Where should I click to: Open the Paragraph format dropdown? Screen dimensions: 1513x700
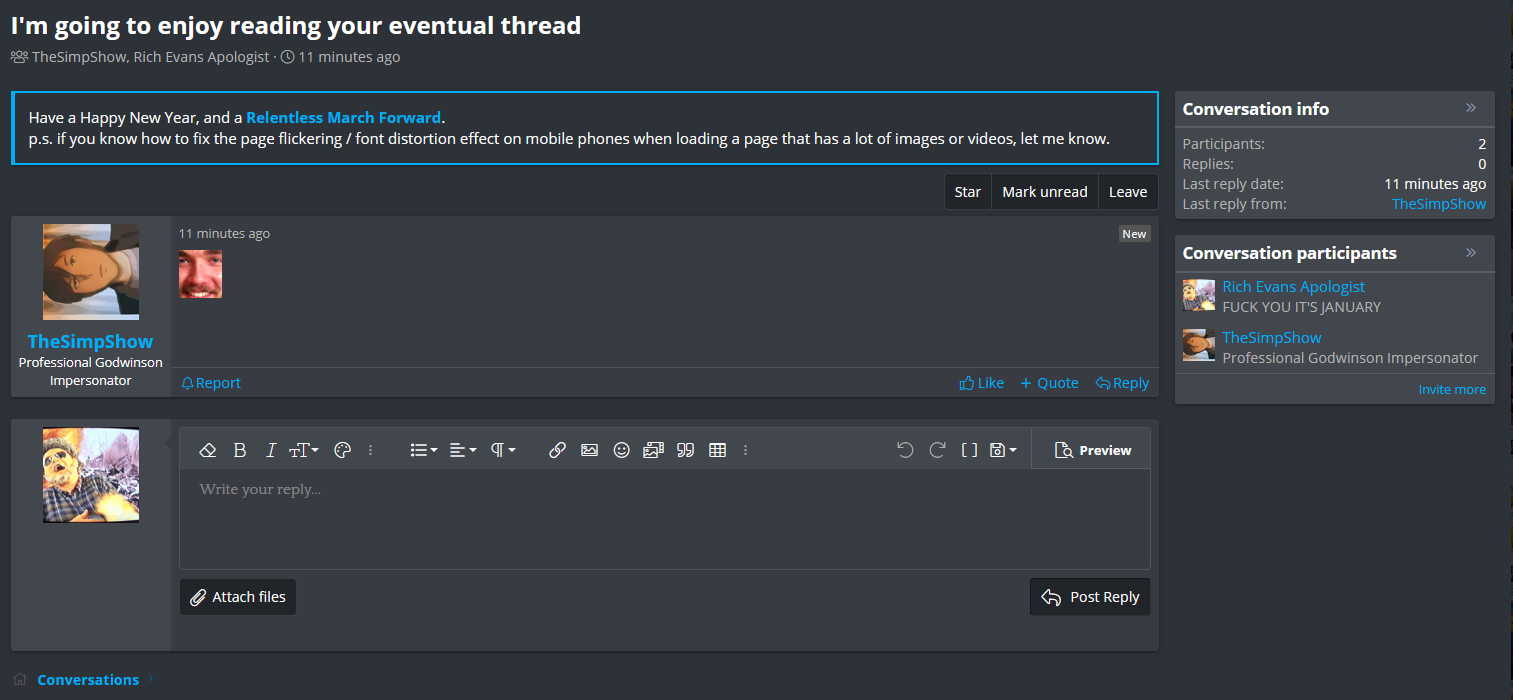pyautogui.click(x=503, y=450)
